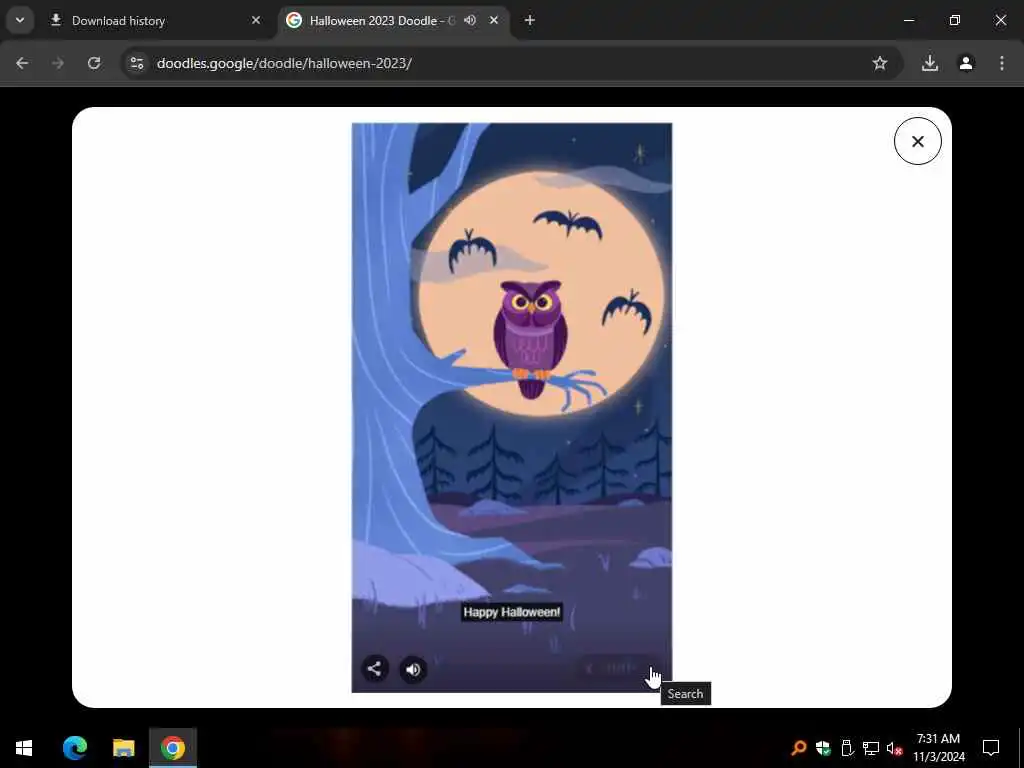This screenshot has height=768, width=1024.
Task: Open Chrome downloads icon in toolbar
Action: [929, 63]
